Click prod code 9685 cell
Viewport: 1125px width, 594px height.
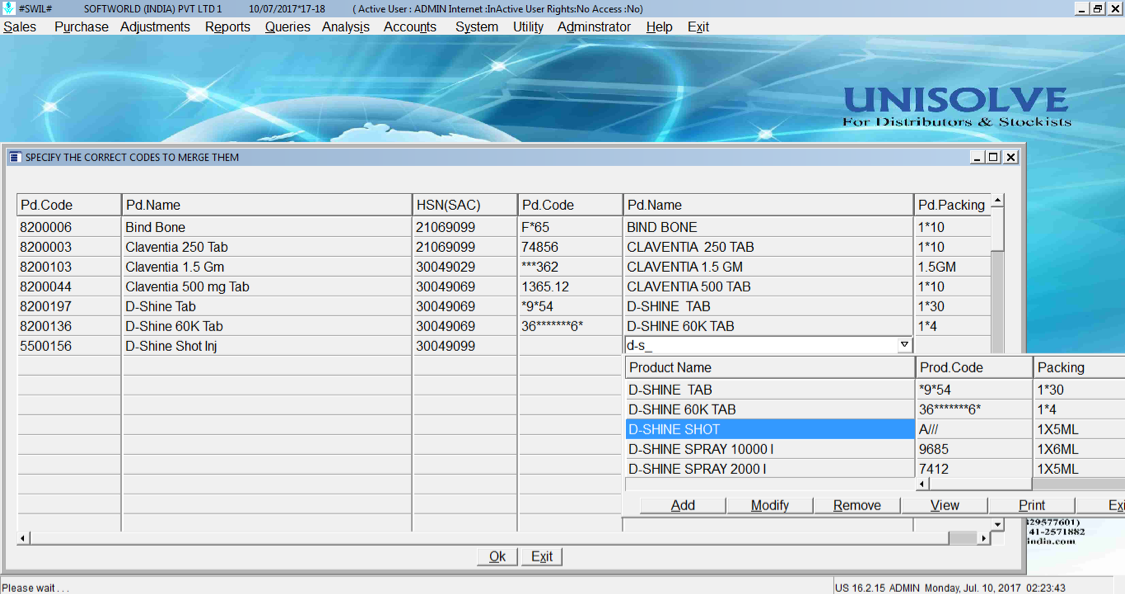[x=974, y=449]
